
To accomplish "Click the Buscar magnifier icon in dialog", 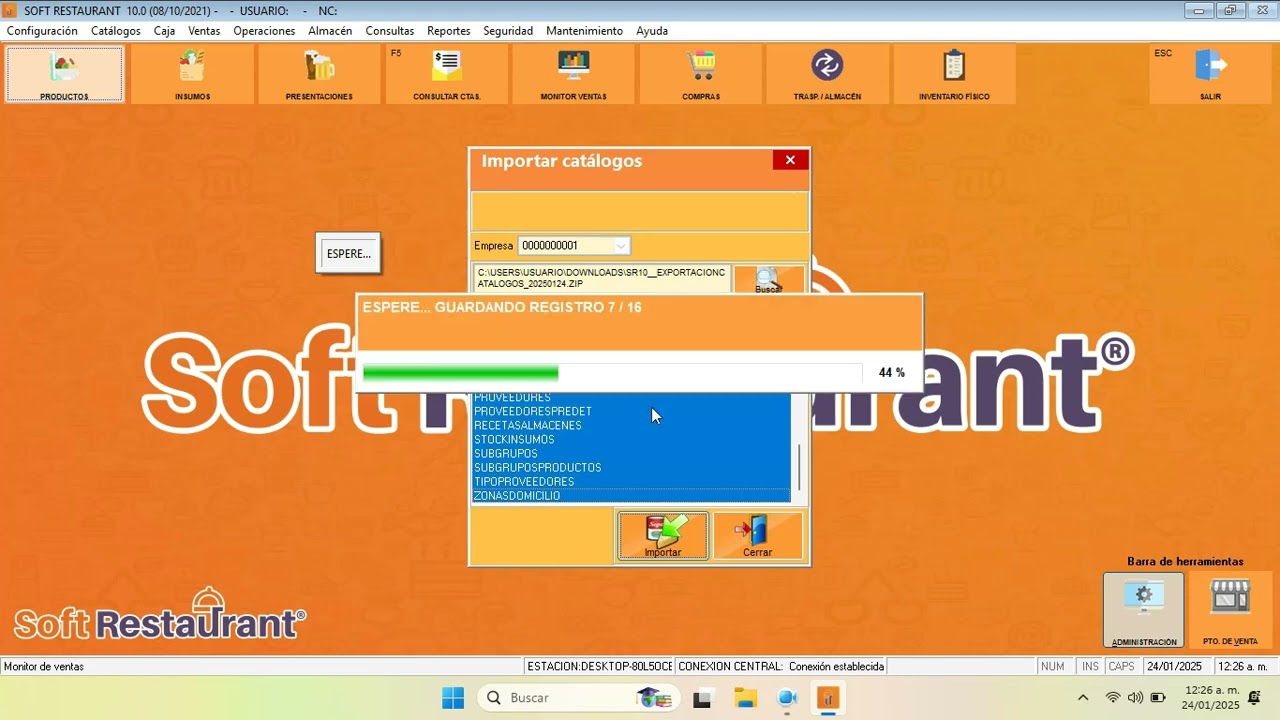I will click(x=768, y=280).
